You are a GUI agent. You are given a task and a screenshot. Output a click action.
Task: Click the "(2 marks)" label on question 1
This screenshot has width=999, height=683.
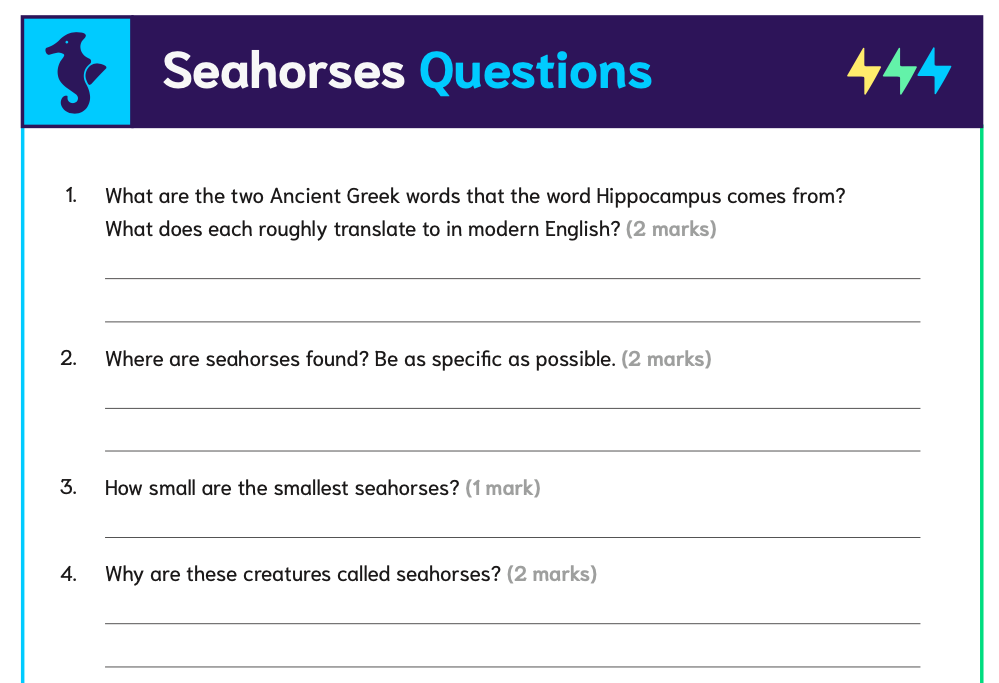coord(671,229)
